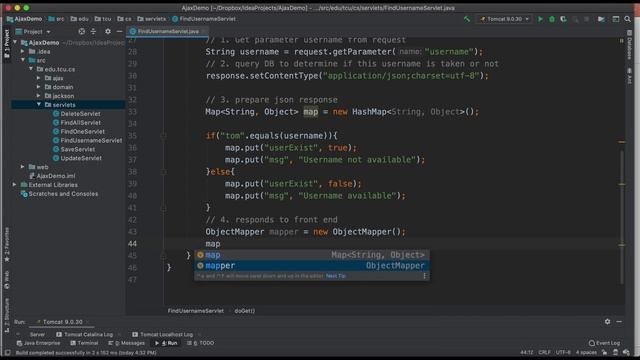640x360 pixels.
Task: Open the Project view mode dropdown
Action: [33, 31]
